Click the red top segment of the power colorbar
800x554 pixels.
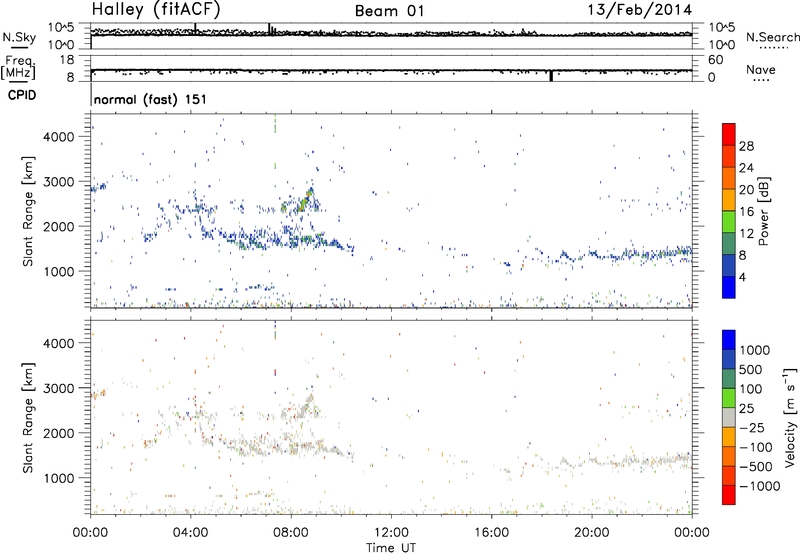[729, 134]
